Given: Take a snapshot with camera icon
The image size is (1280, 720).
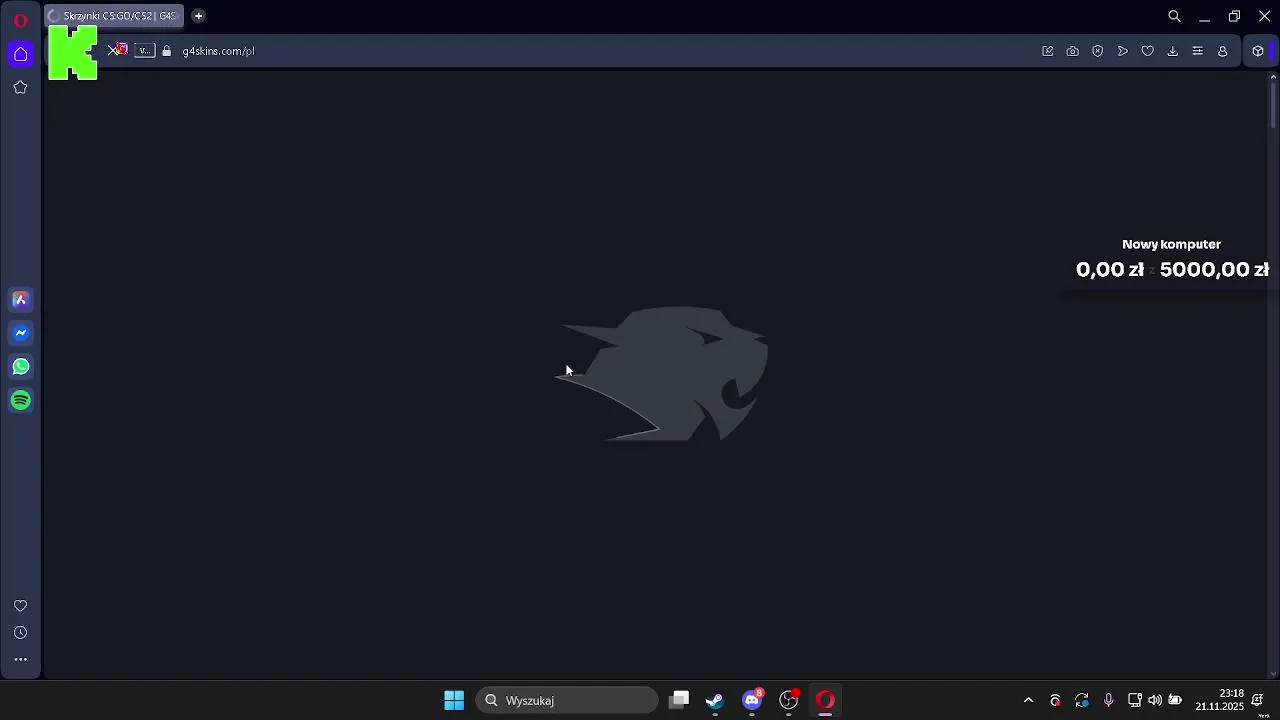Looking at the screenshot, I should click(1073, 51).
